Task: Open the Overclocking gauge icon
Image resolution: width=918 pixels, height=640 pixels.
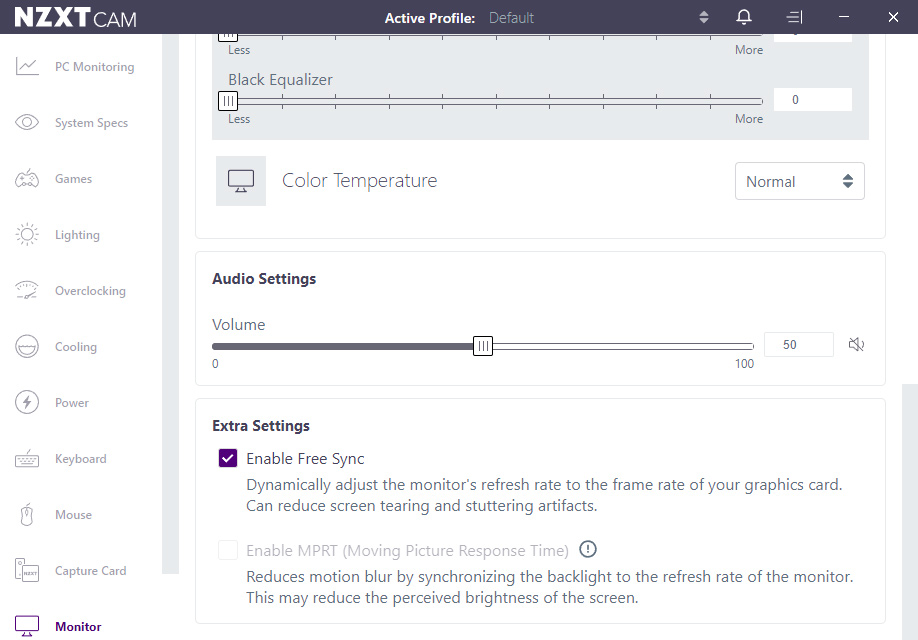Action: 27,291
